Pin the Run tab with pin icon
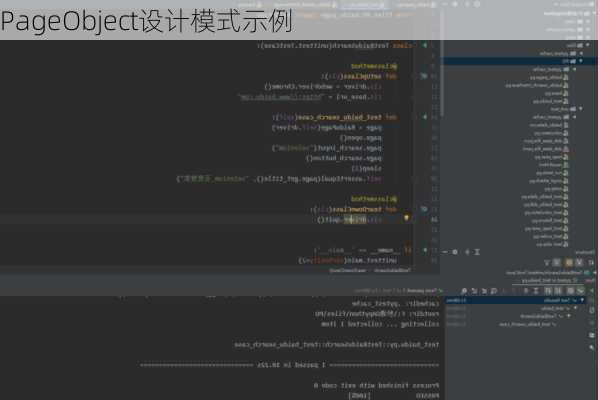 592,347
